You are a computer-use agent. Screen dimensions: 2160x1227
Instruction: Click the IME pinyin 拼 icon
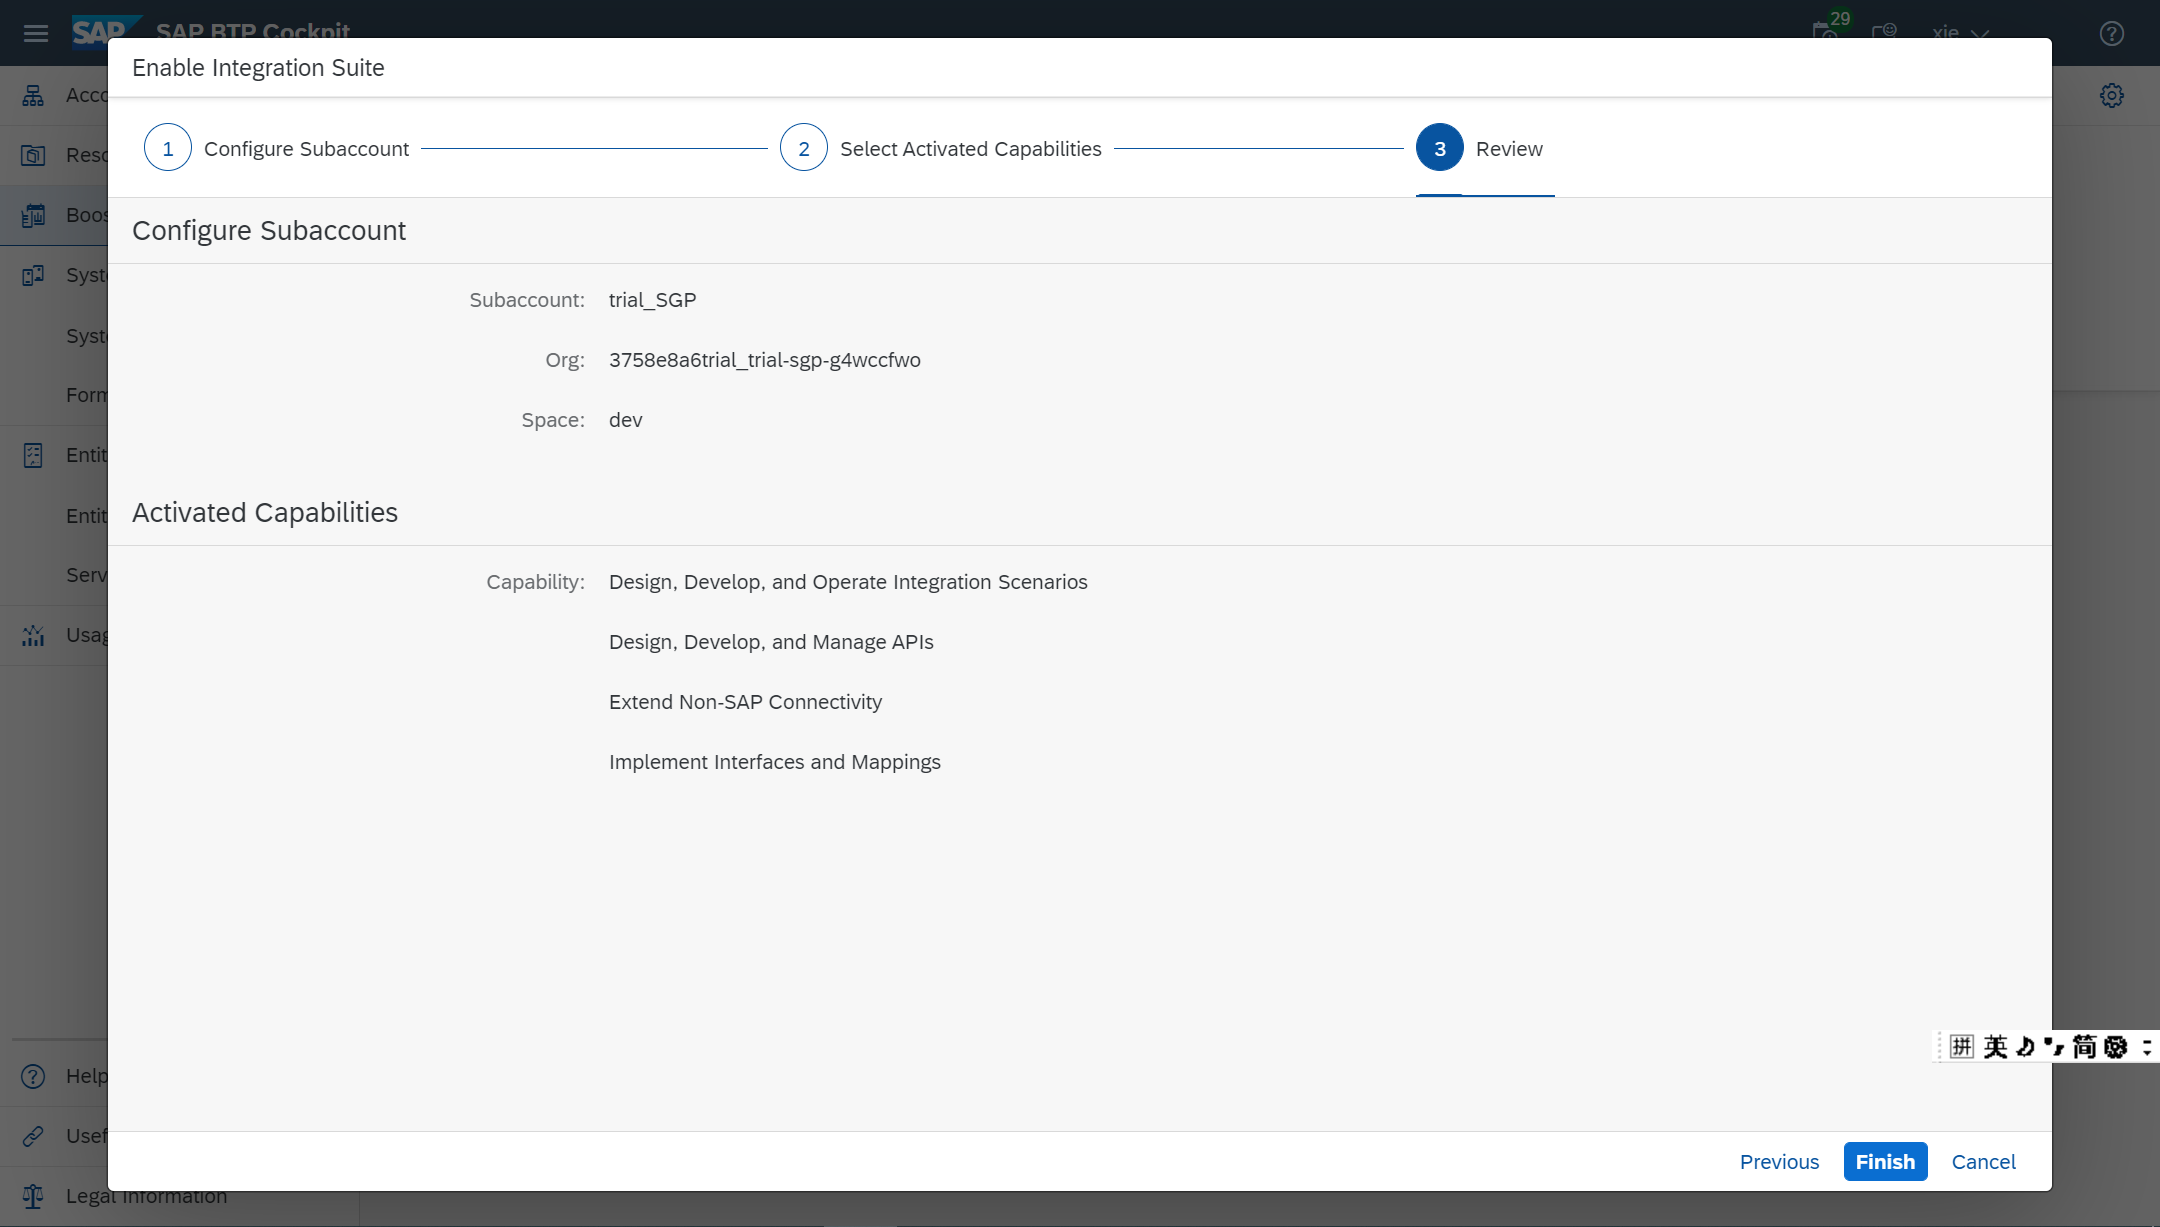point(1962,1047)
